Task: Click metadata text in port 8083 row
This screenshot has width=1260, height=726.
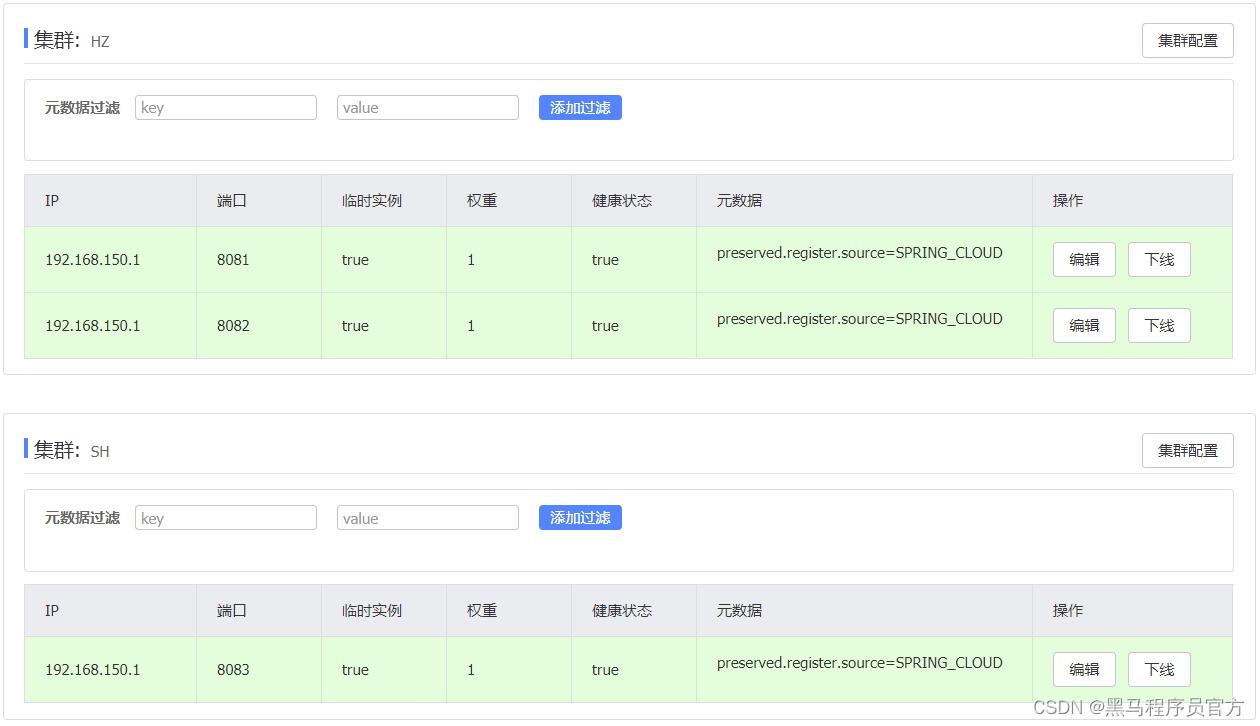Action: 860,663
